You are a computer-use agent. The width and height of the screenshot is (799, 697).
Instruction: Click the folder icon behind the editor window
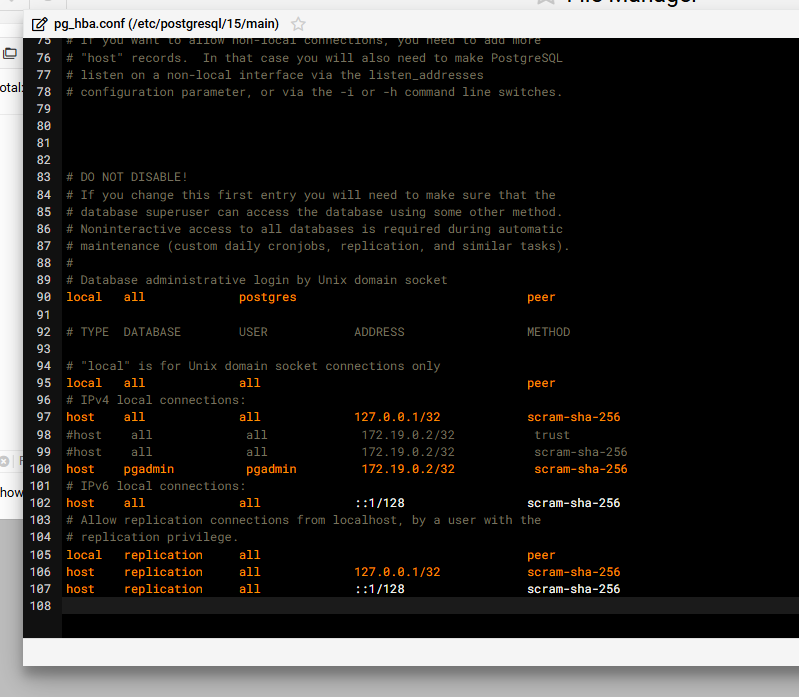pyautogui.click(x=10, y=53)
